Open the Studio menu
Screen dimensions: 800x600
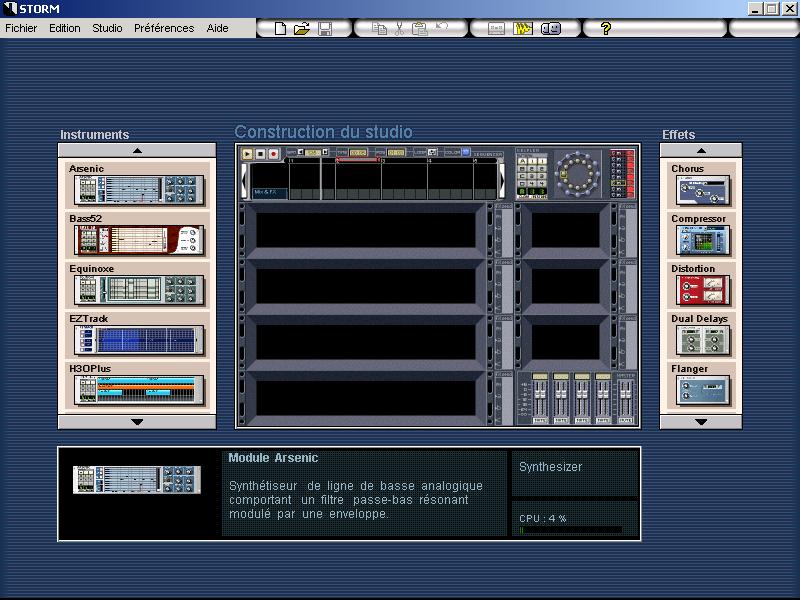tap(107, 28)
